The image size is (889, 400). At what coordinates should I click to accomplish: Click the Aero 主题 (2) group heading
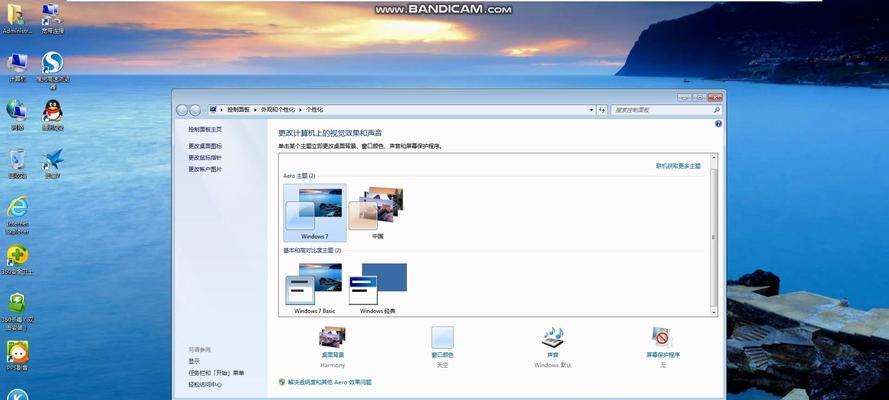(x=299, y=176)
